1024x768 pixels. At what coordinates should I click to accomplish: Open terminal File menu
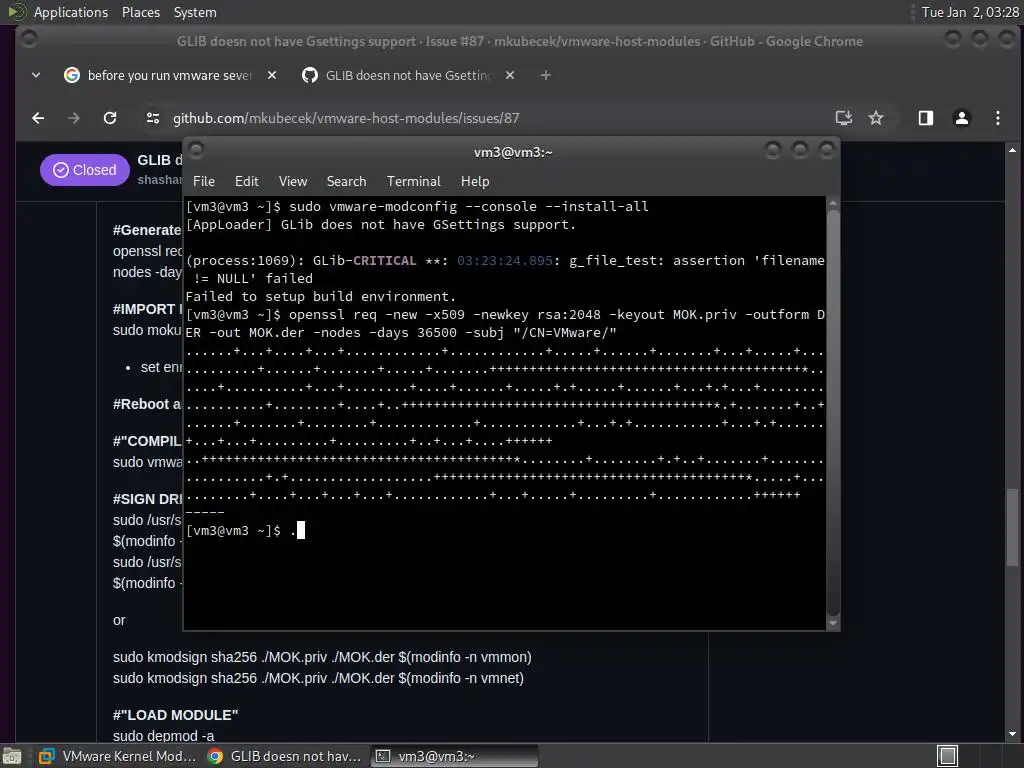(203, 182)
